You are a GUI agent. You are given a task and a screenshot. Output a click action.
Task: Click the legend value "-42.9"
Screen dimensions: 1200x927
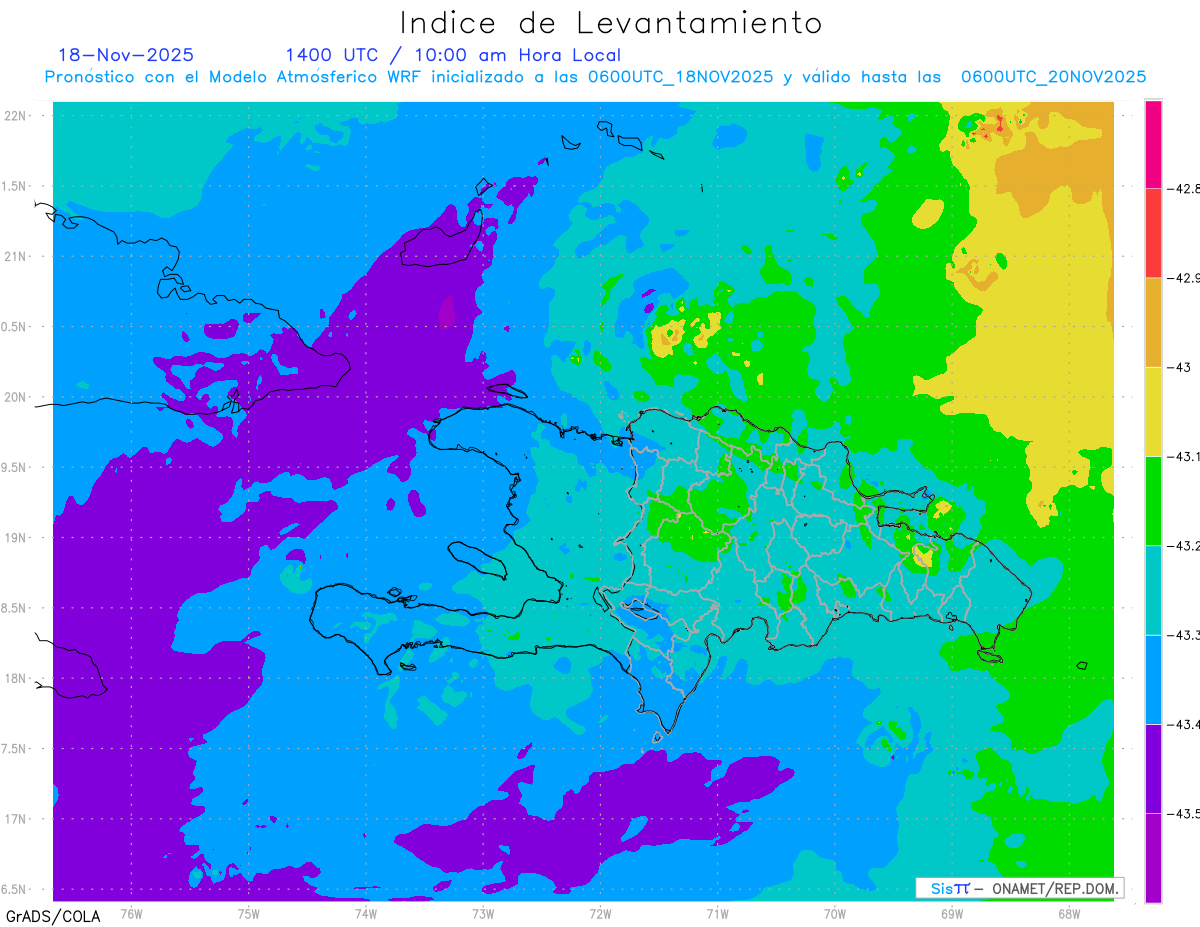pos(1183,278)
